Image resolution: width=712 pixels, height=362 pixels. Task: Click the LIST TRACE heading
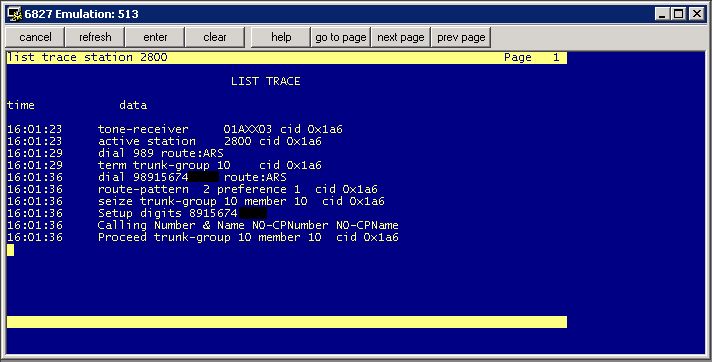pyautogui.click(x=266, y=81)
